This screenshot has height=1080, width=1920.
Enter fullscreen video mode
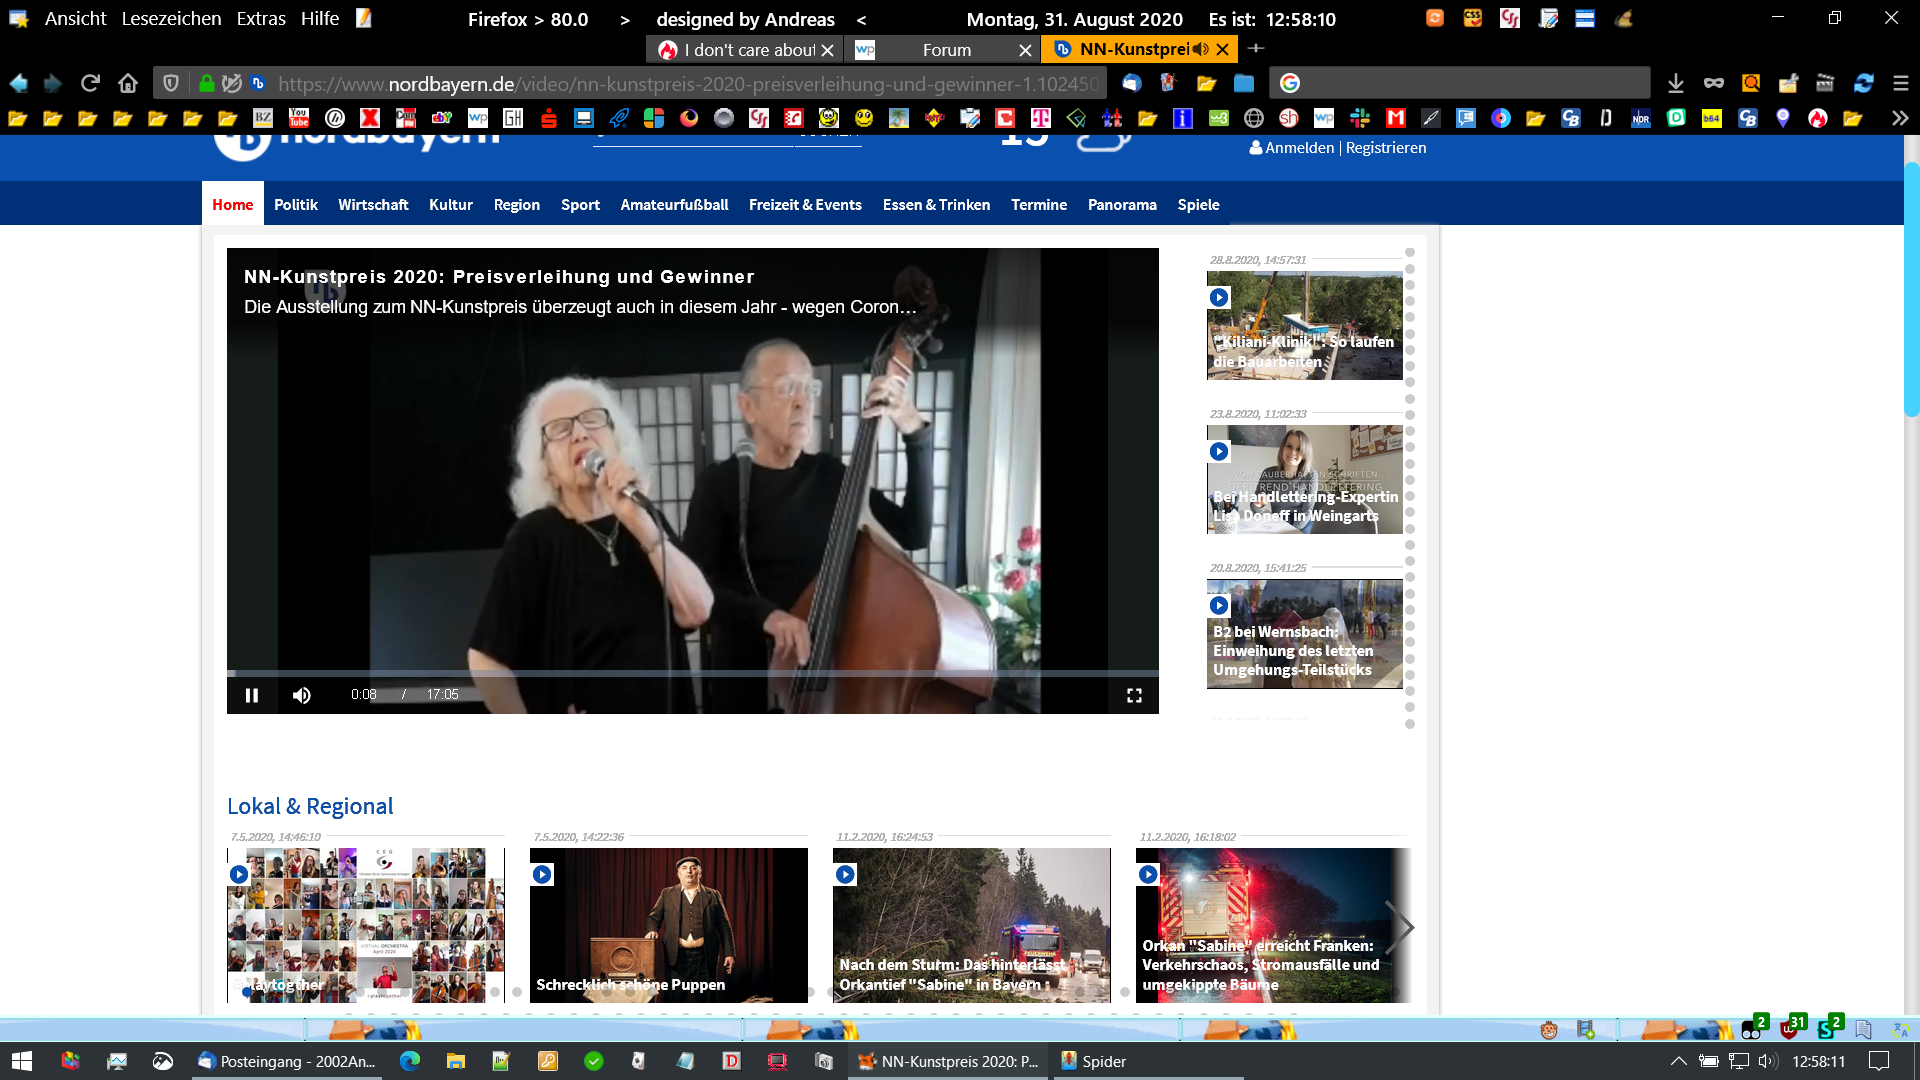(x=1134, y=695)
